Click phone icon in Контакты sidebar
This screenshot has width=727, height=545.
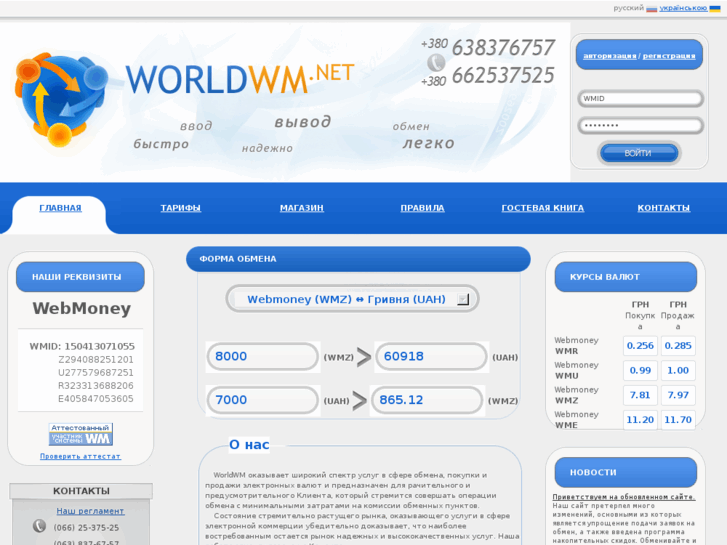click(39, 526)
